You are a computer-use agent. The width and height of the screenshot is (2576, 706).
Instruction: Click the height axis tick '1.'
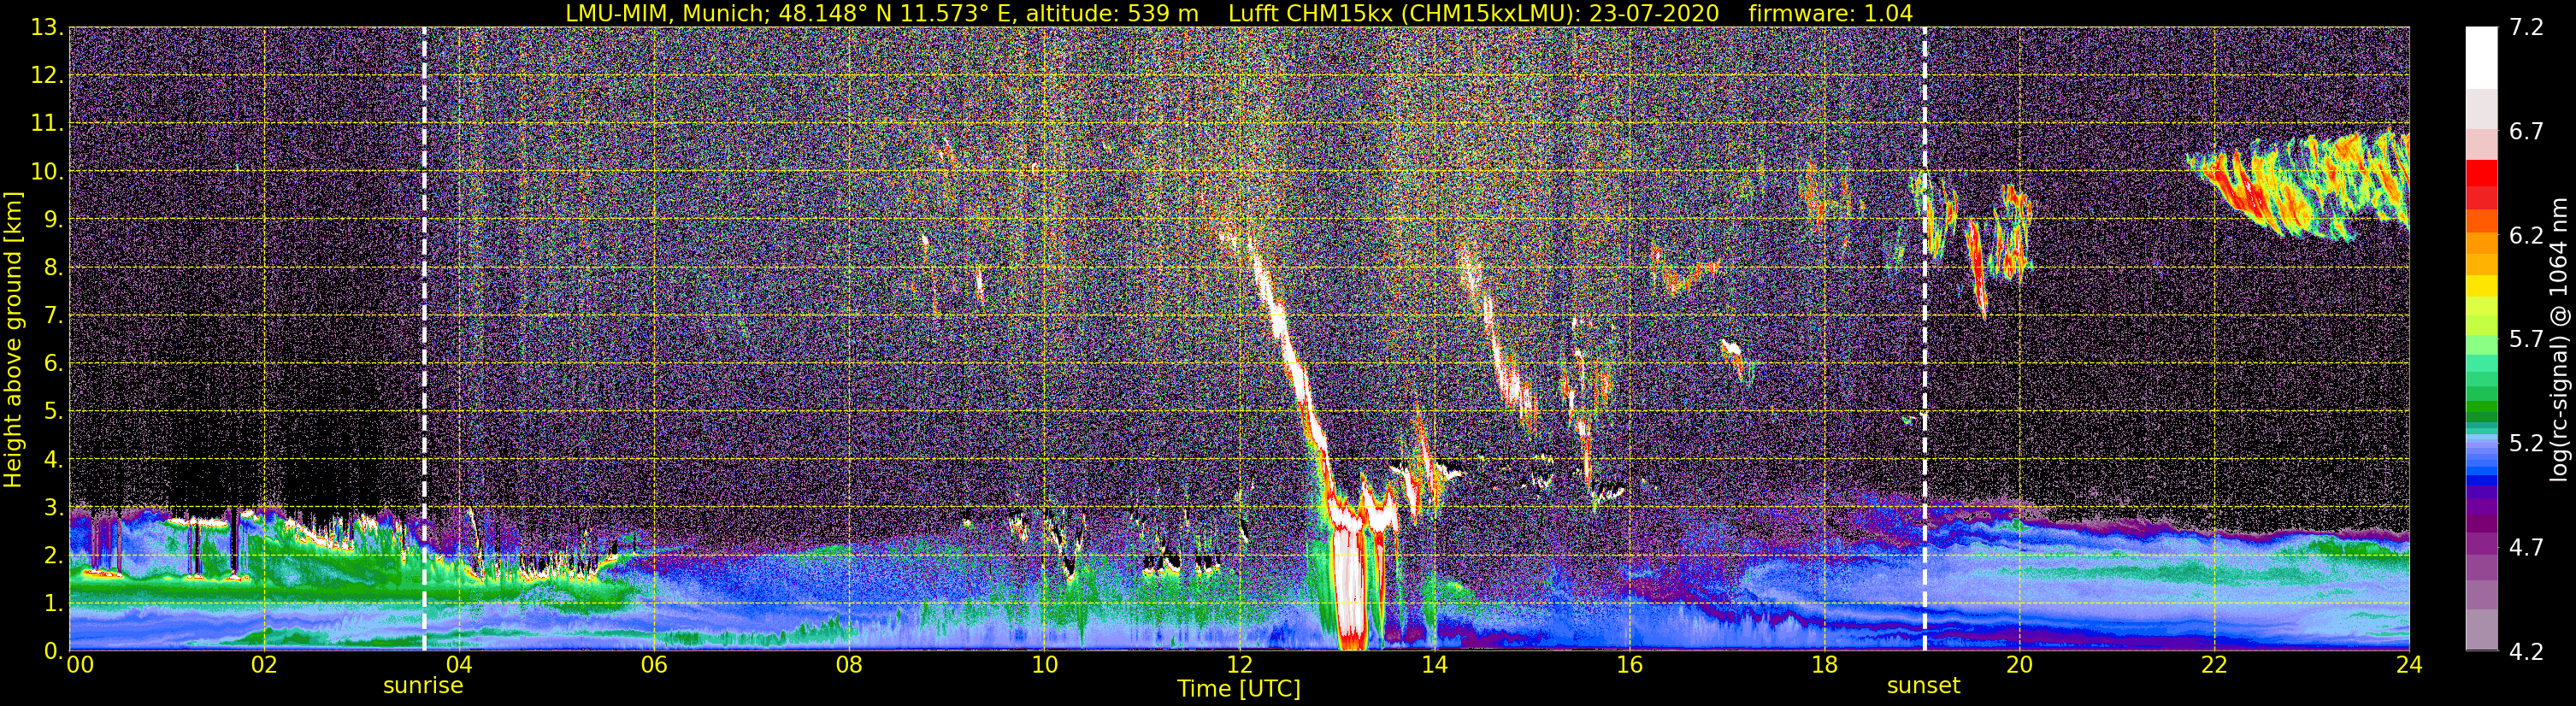pos(53,603)
